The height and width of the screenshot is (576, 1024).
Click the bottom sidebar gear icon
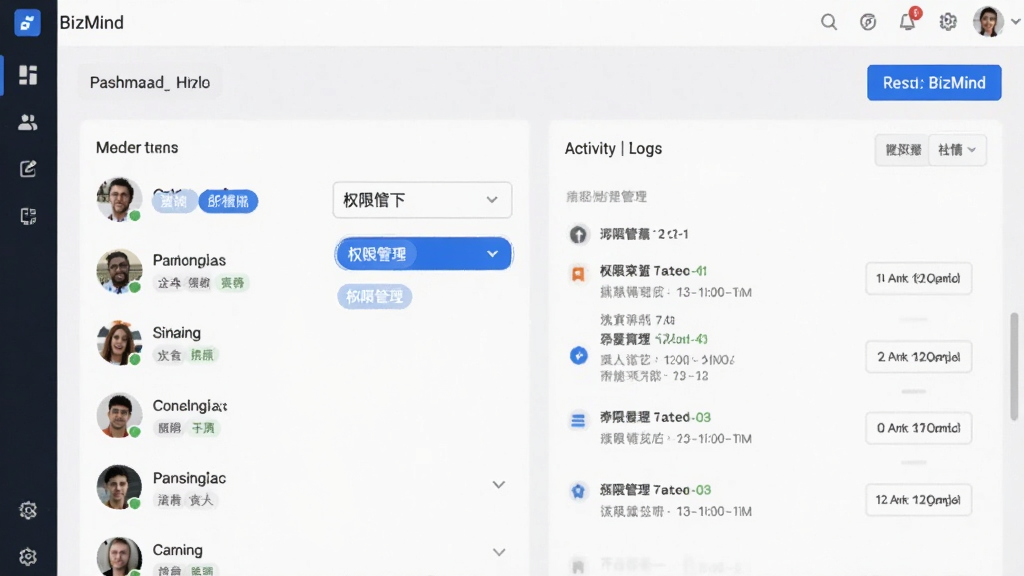click(x=27, y=556)
